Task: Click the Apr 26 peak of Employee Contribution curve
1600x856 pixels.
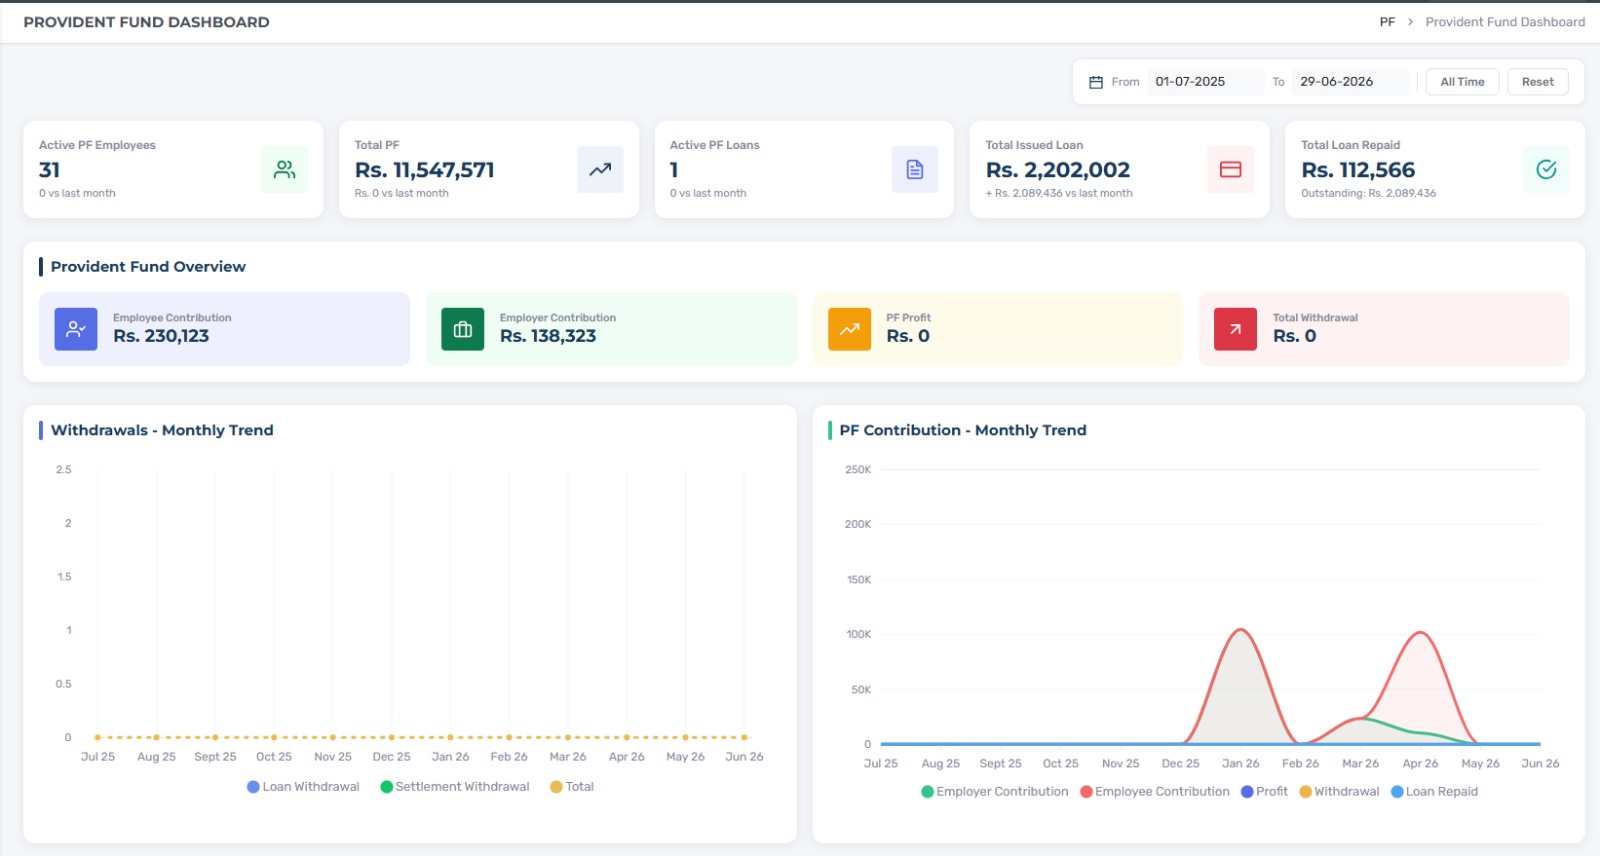Action: (x=1420, y=632)
